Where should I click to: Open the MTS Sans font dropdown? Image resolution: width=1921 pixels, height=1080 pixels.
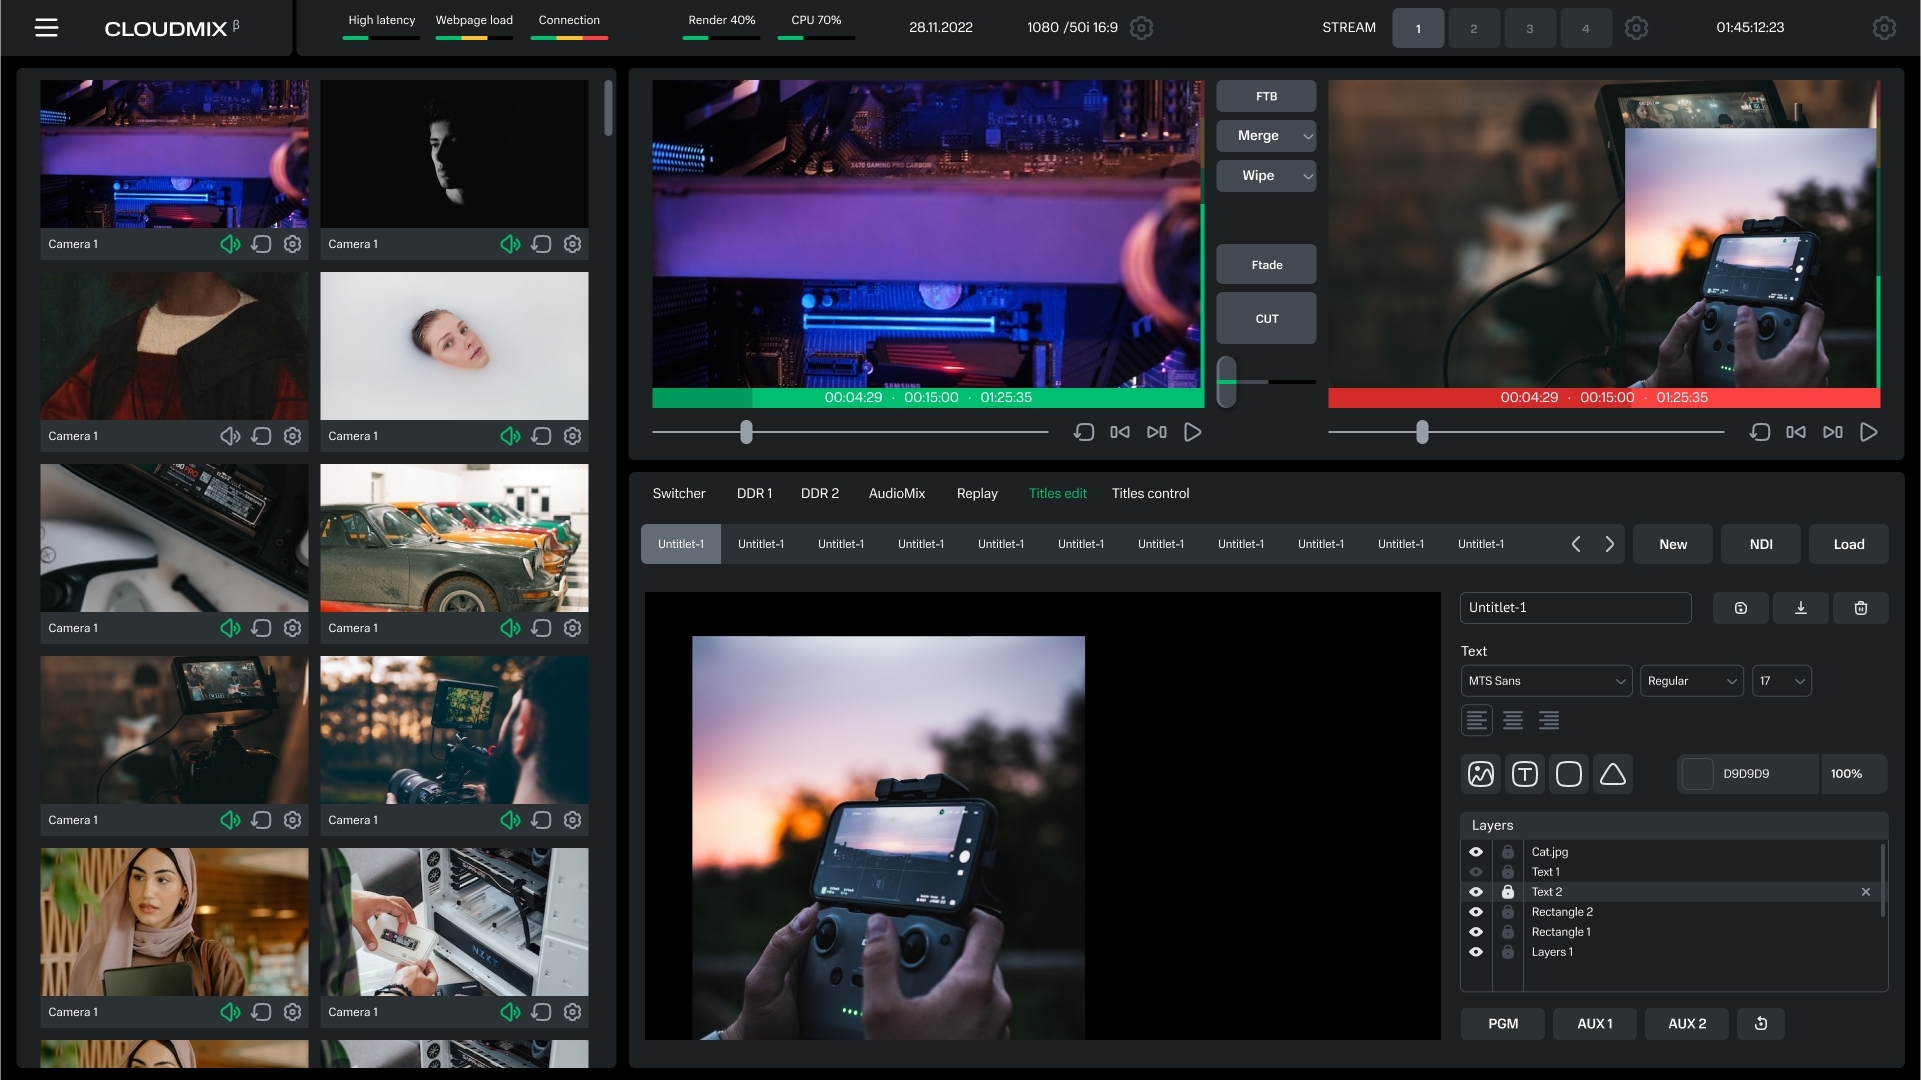coord(1545,681)
